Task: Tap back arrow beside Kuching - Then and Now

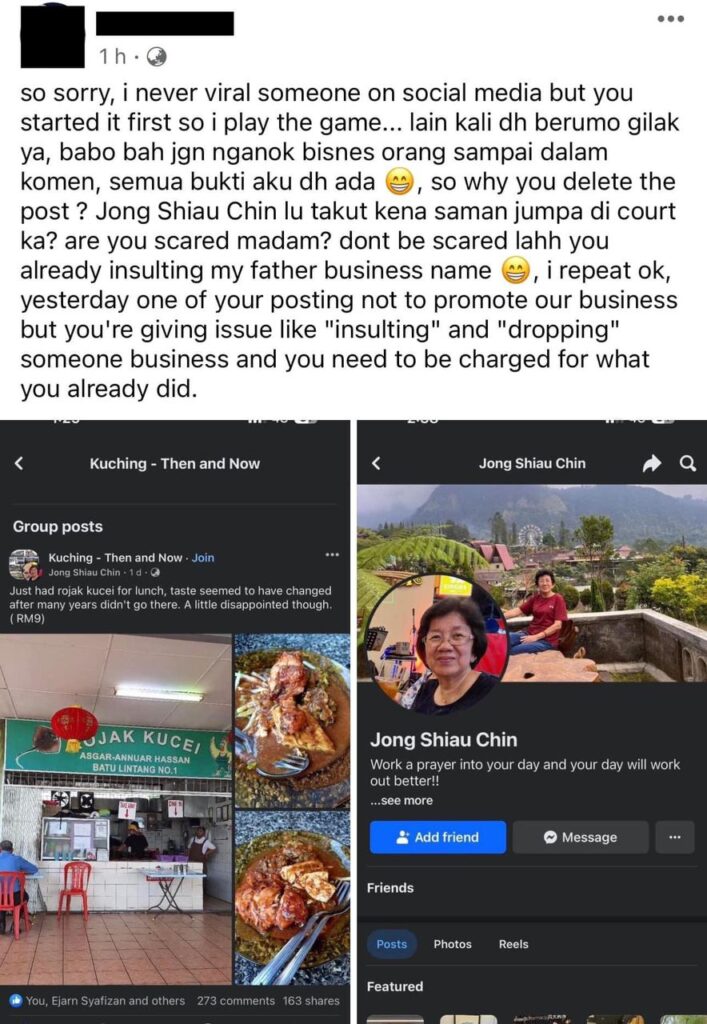Action: (19, 463)
